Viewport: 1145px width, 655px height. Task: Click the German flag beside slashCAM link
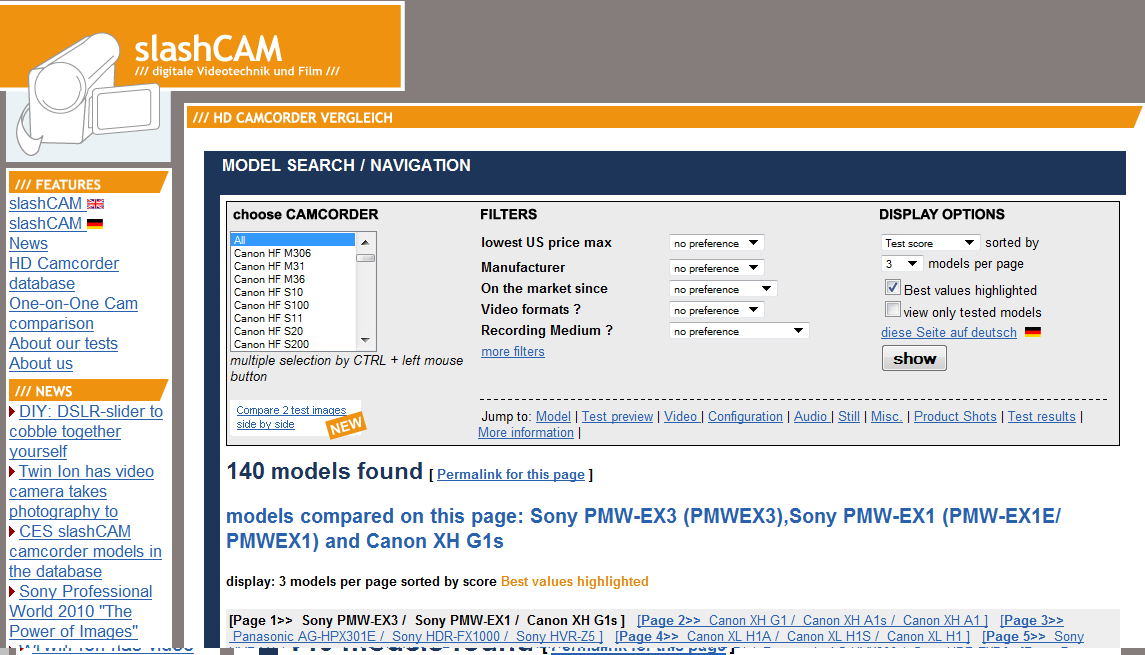click(x=95, y=223)
